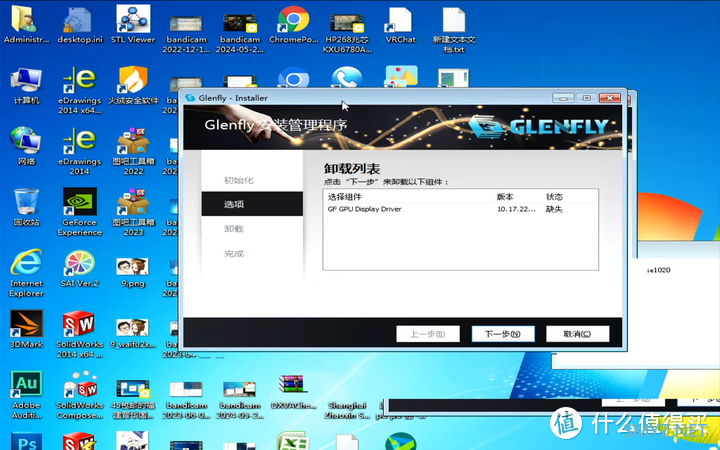Viewport: 720px width, 450px height.
Task: Open the 计算机 desktop icon
Action: coord(26,86)
